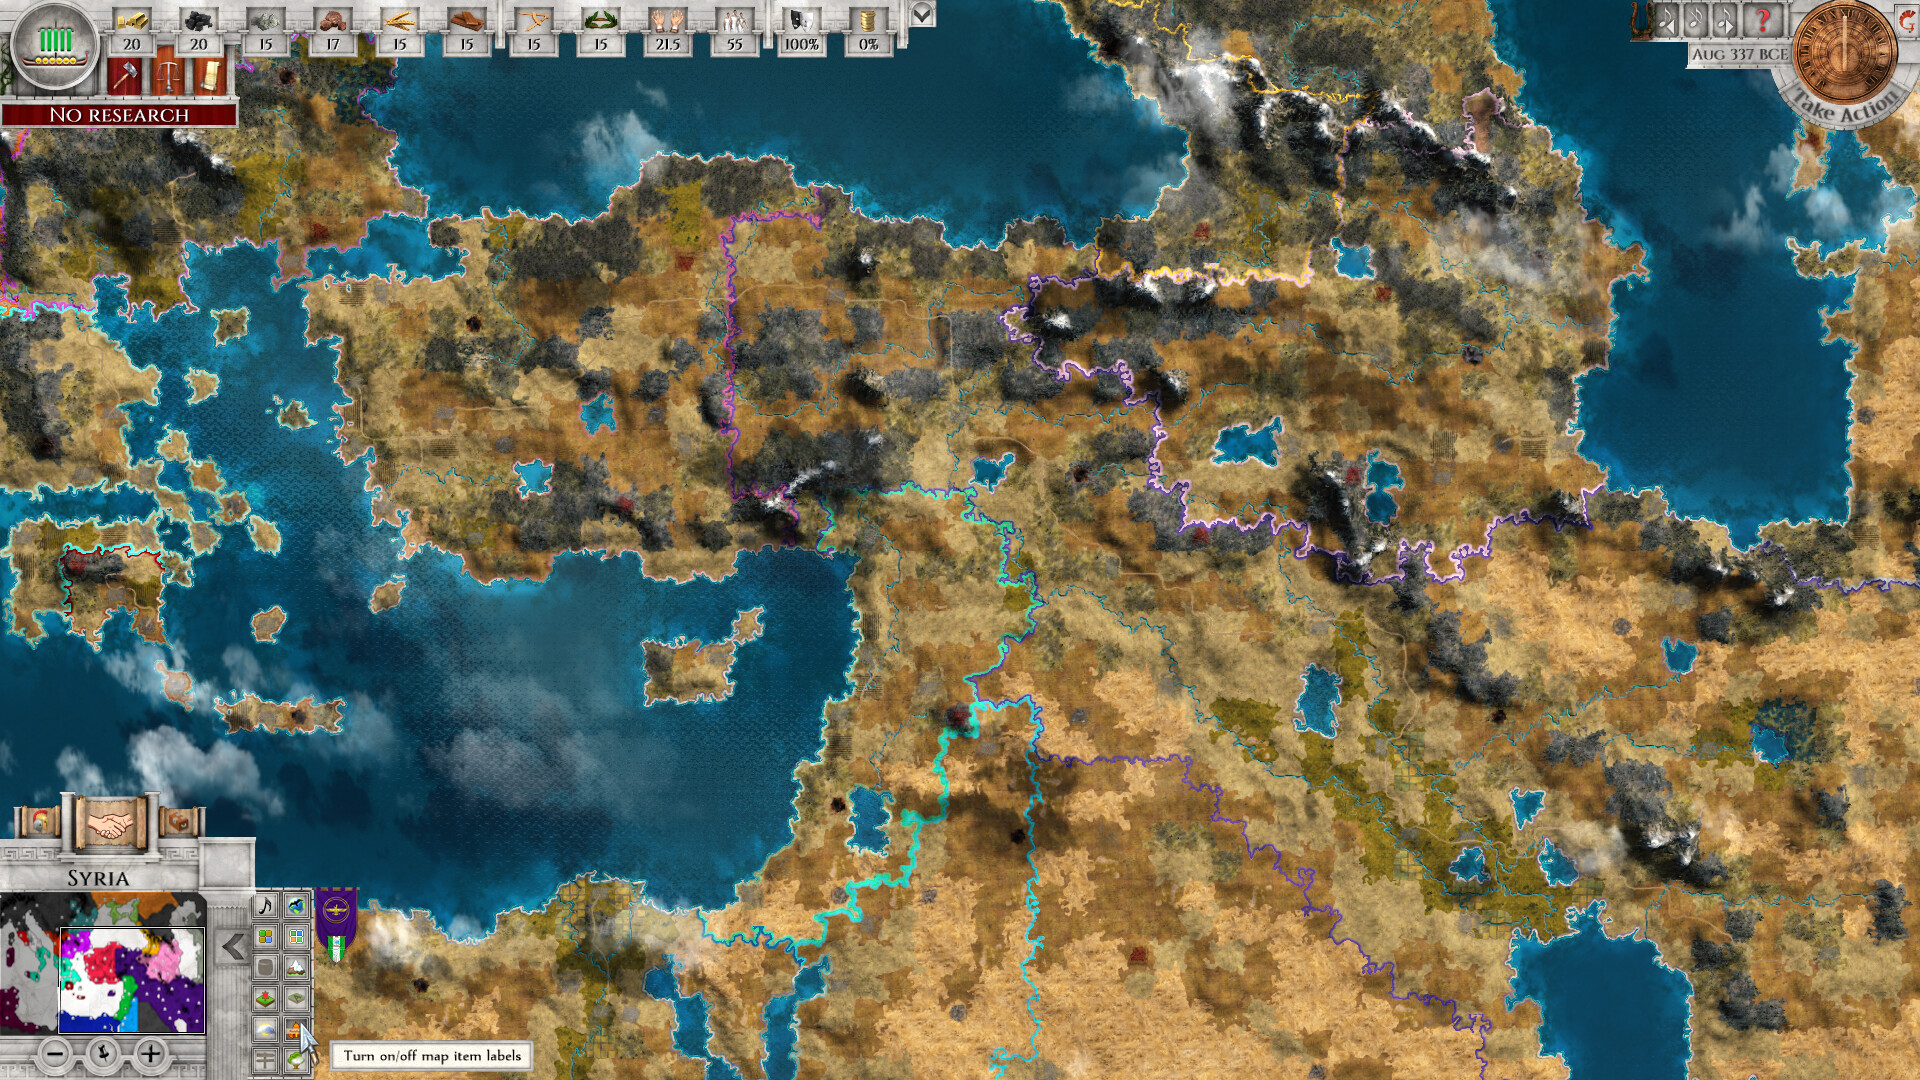1920x1080 pixels.
Task: Click the signpost roads overlay icon
Action: 265,1058
